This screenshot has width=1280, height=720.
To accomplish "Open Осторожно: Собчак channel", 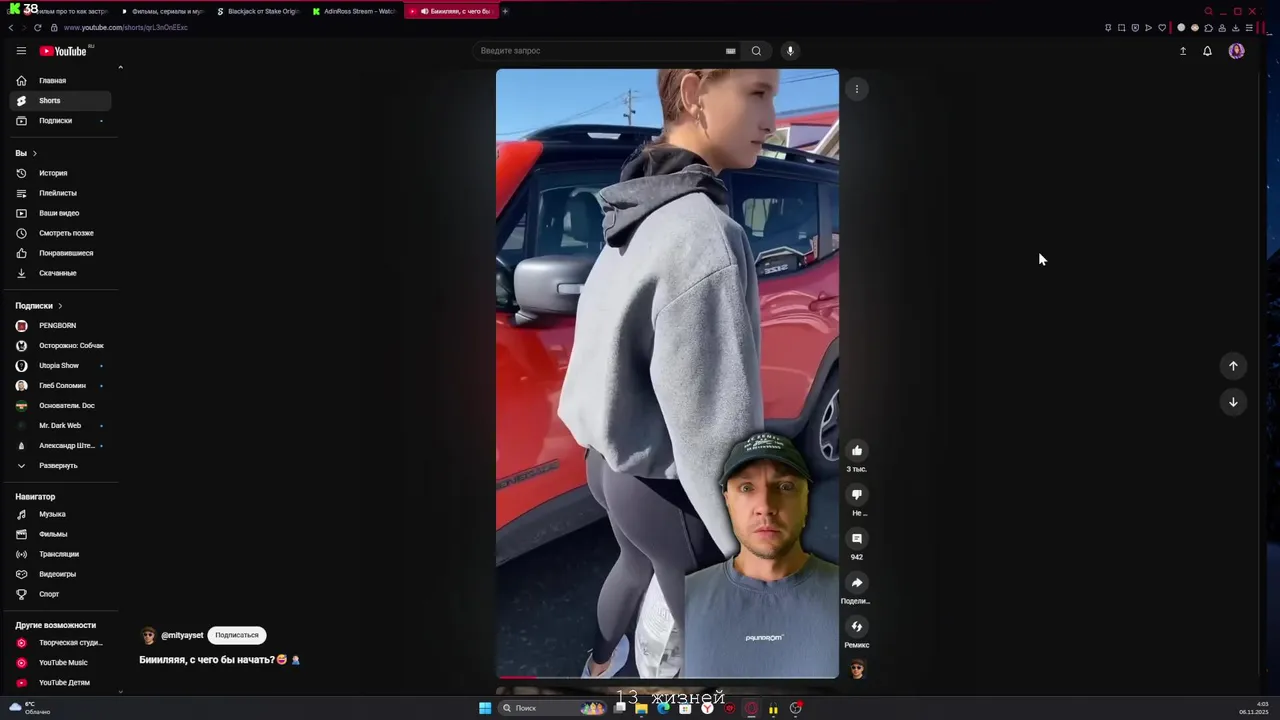I will (60, 346).
